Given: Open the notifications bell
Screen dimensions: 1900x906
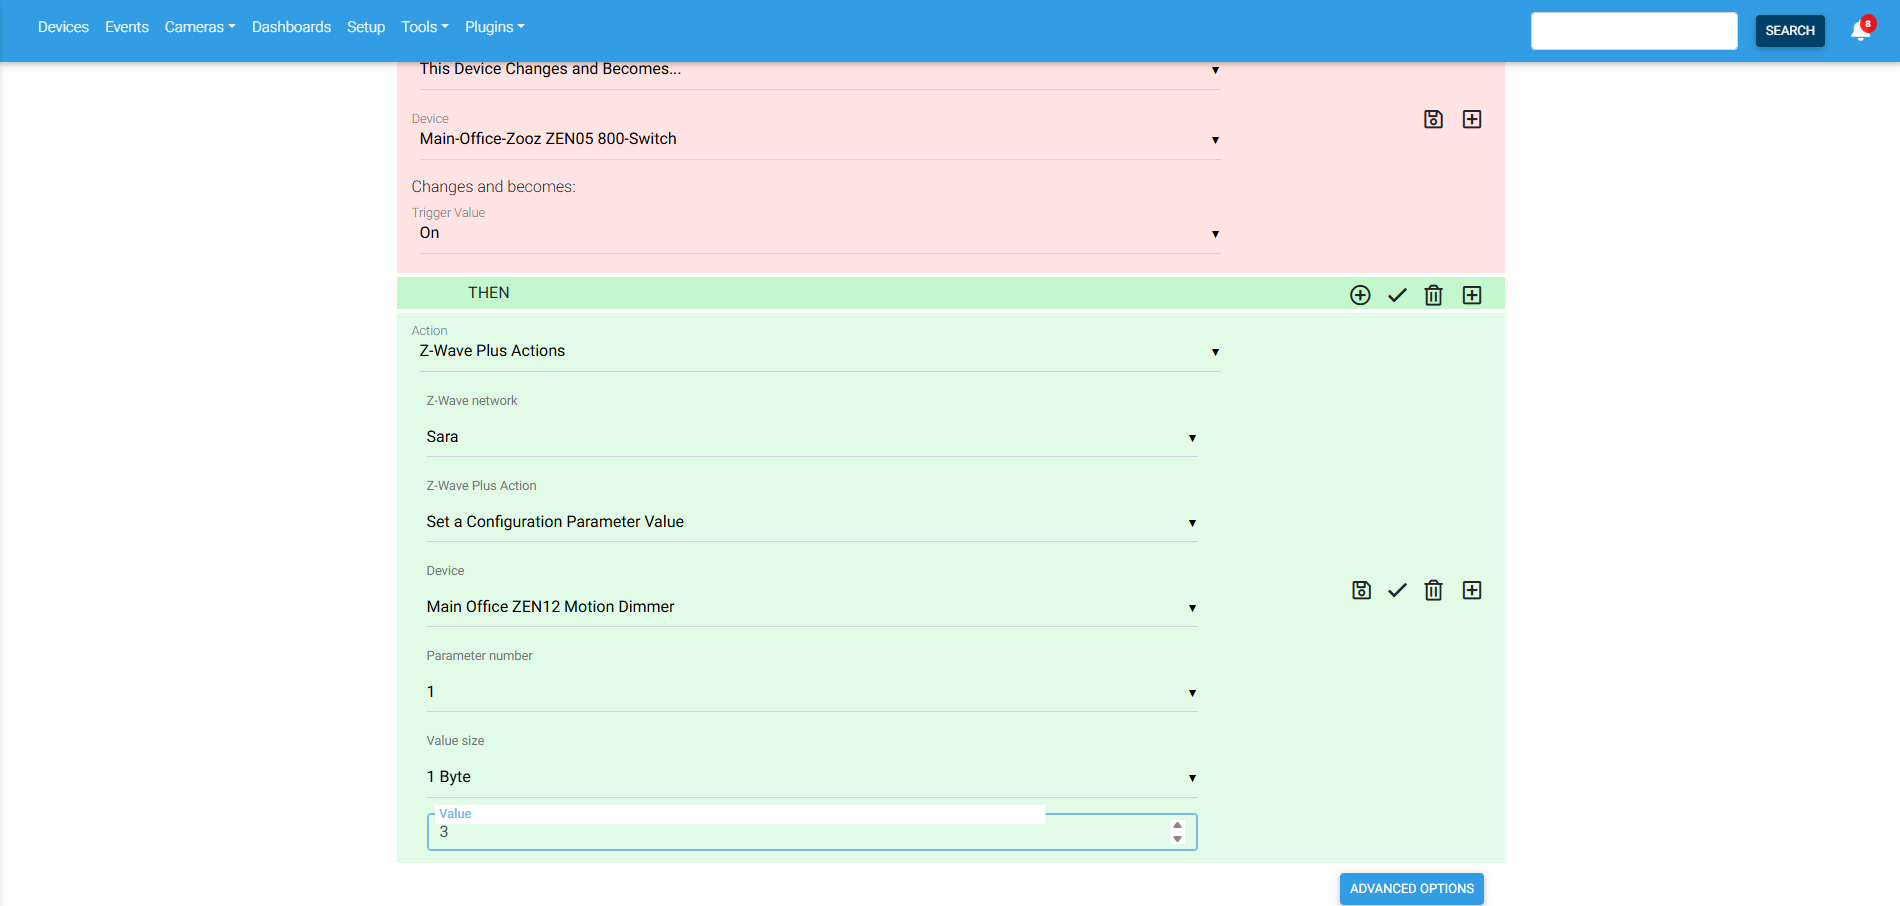Looking at the screenshot, I should tap(1861, 30).
